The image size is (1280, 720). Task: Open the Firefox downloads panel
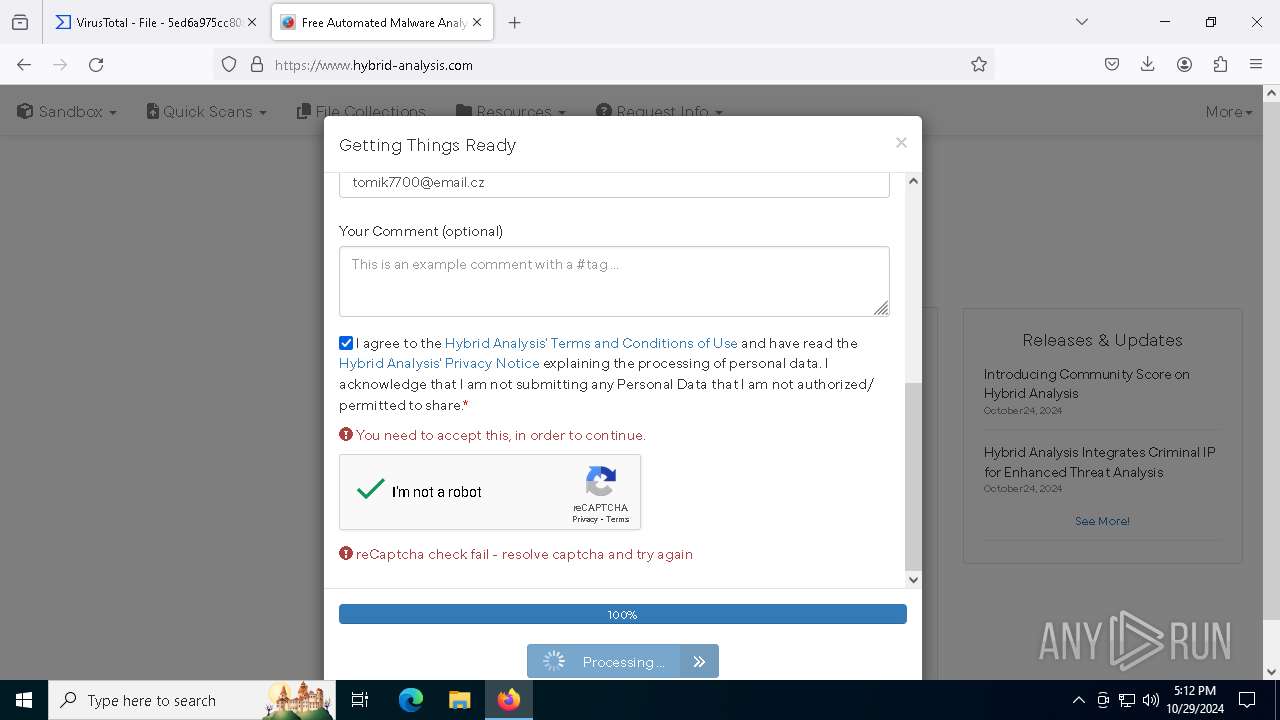[x=1148, y=64]
